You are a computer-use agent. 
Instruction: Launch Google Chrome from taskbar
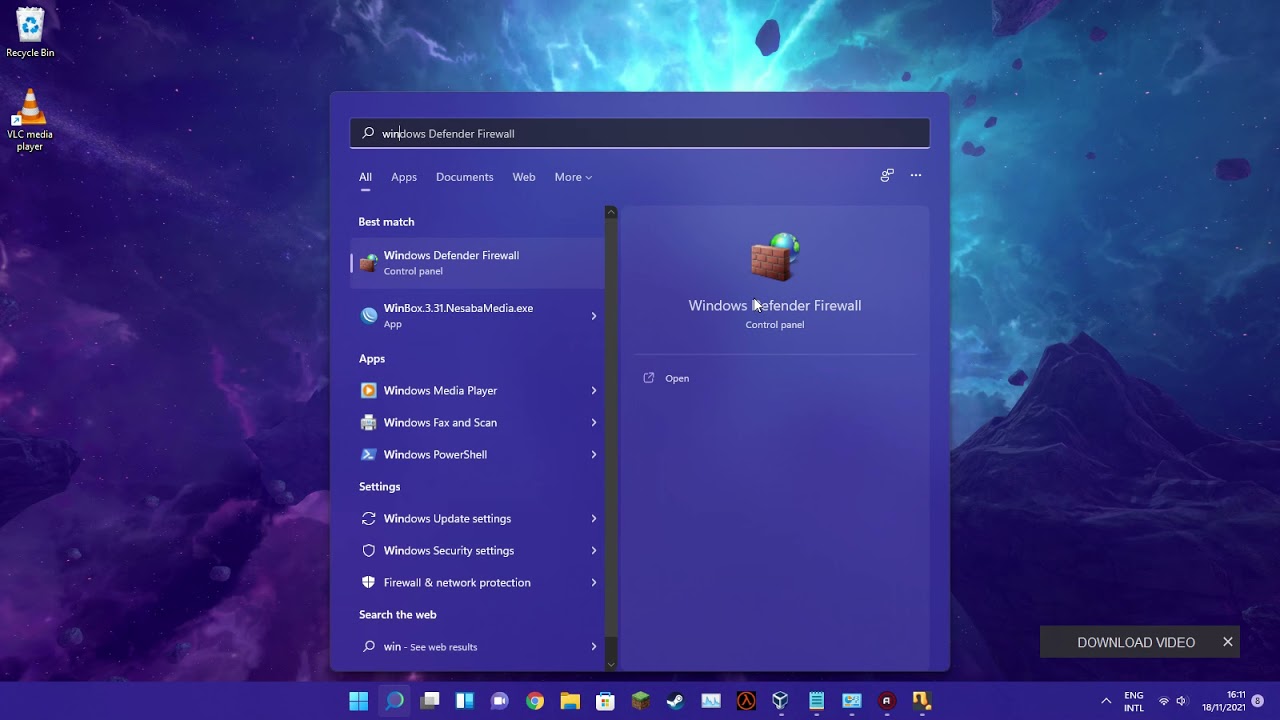535,701
